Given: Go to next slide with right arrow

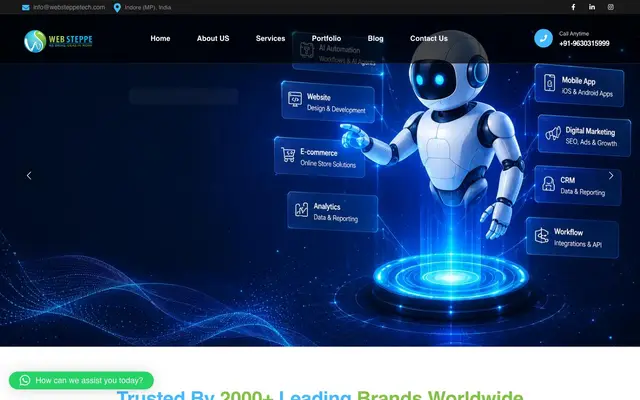Looking at the screenshot, I should click(611, 176).
